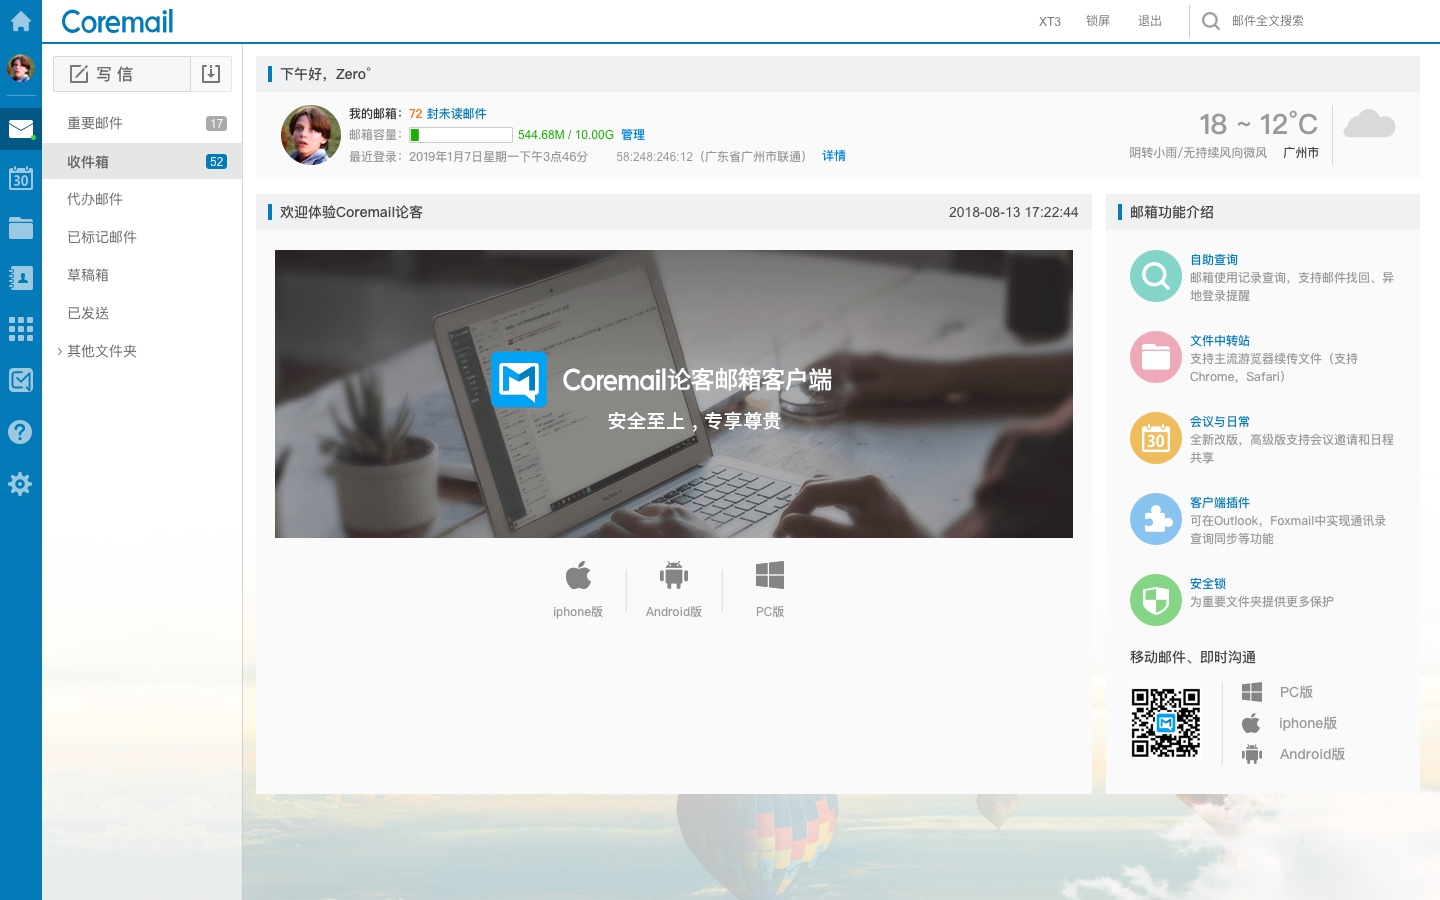This screenshot has width=1440, height=900.
Task: Click 管理 mailbox capacity link
Action: point(633,135)
